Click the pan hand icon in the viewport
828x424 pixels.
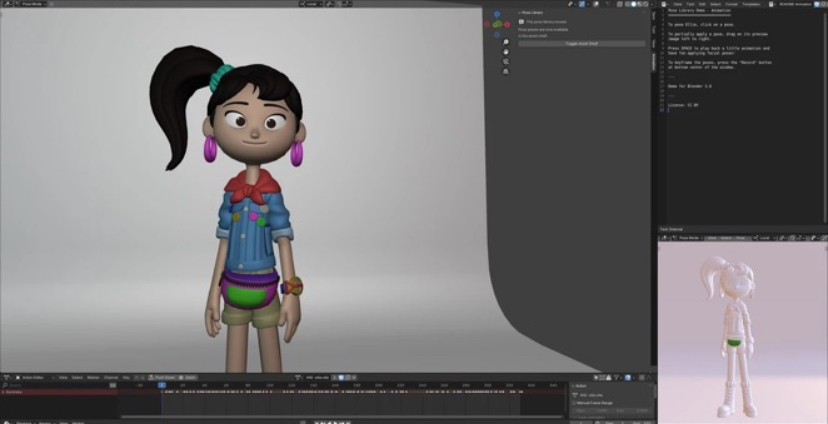coord(505,52)
